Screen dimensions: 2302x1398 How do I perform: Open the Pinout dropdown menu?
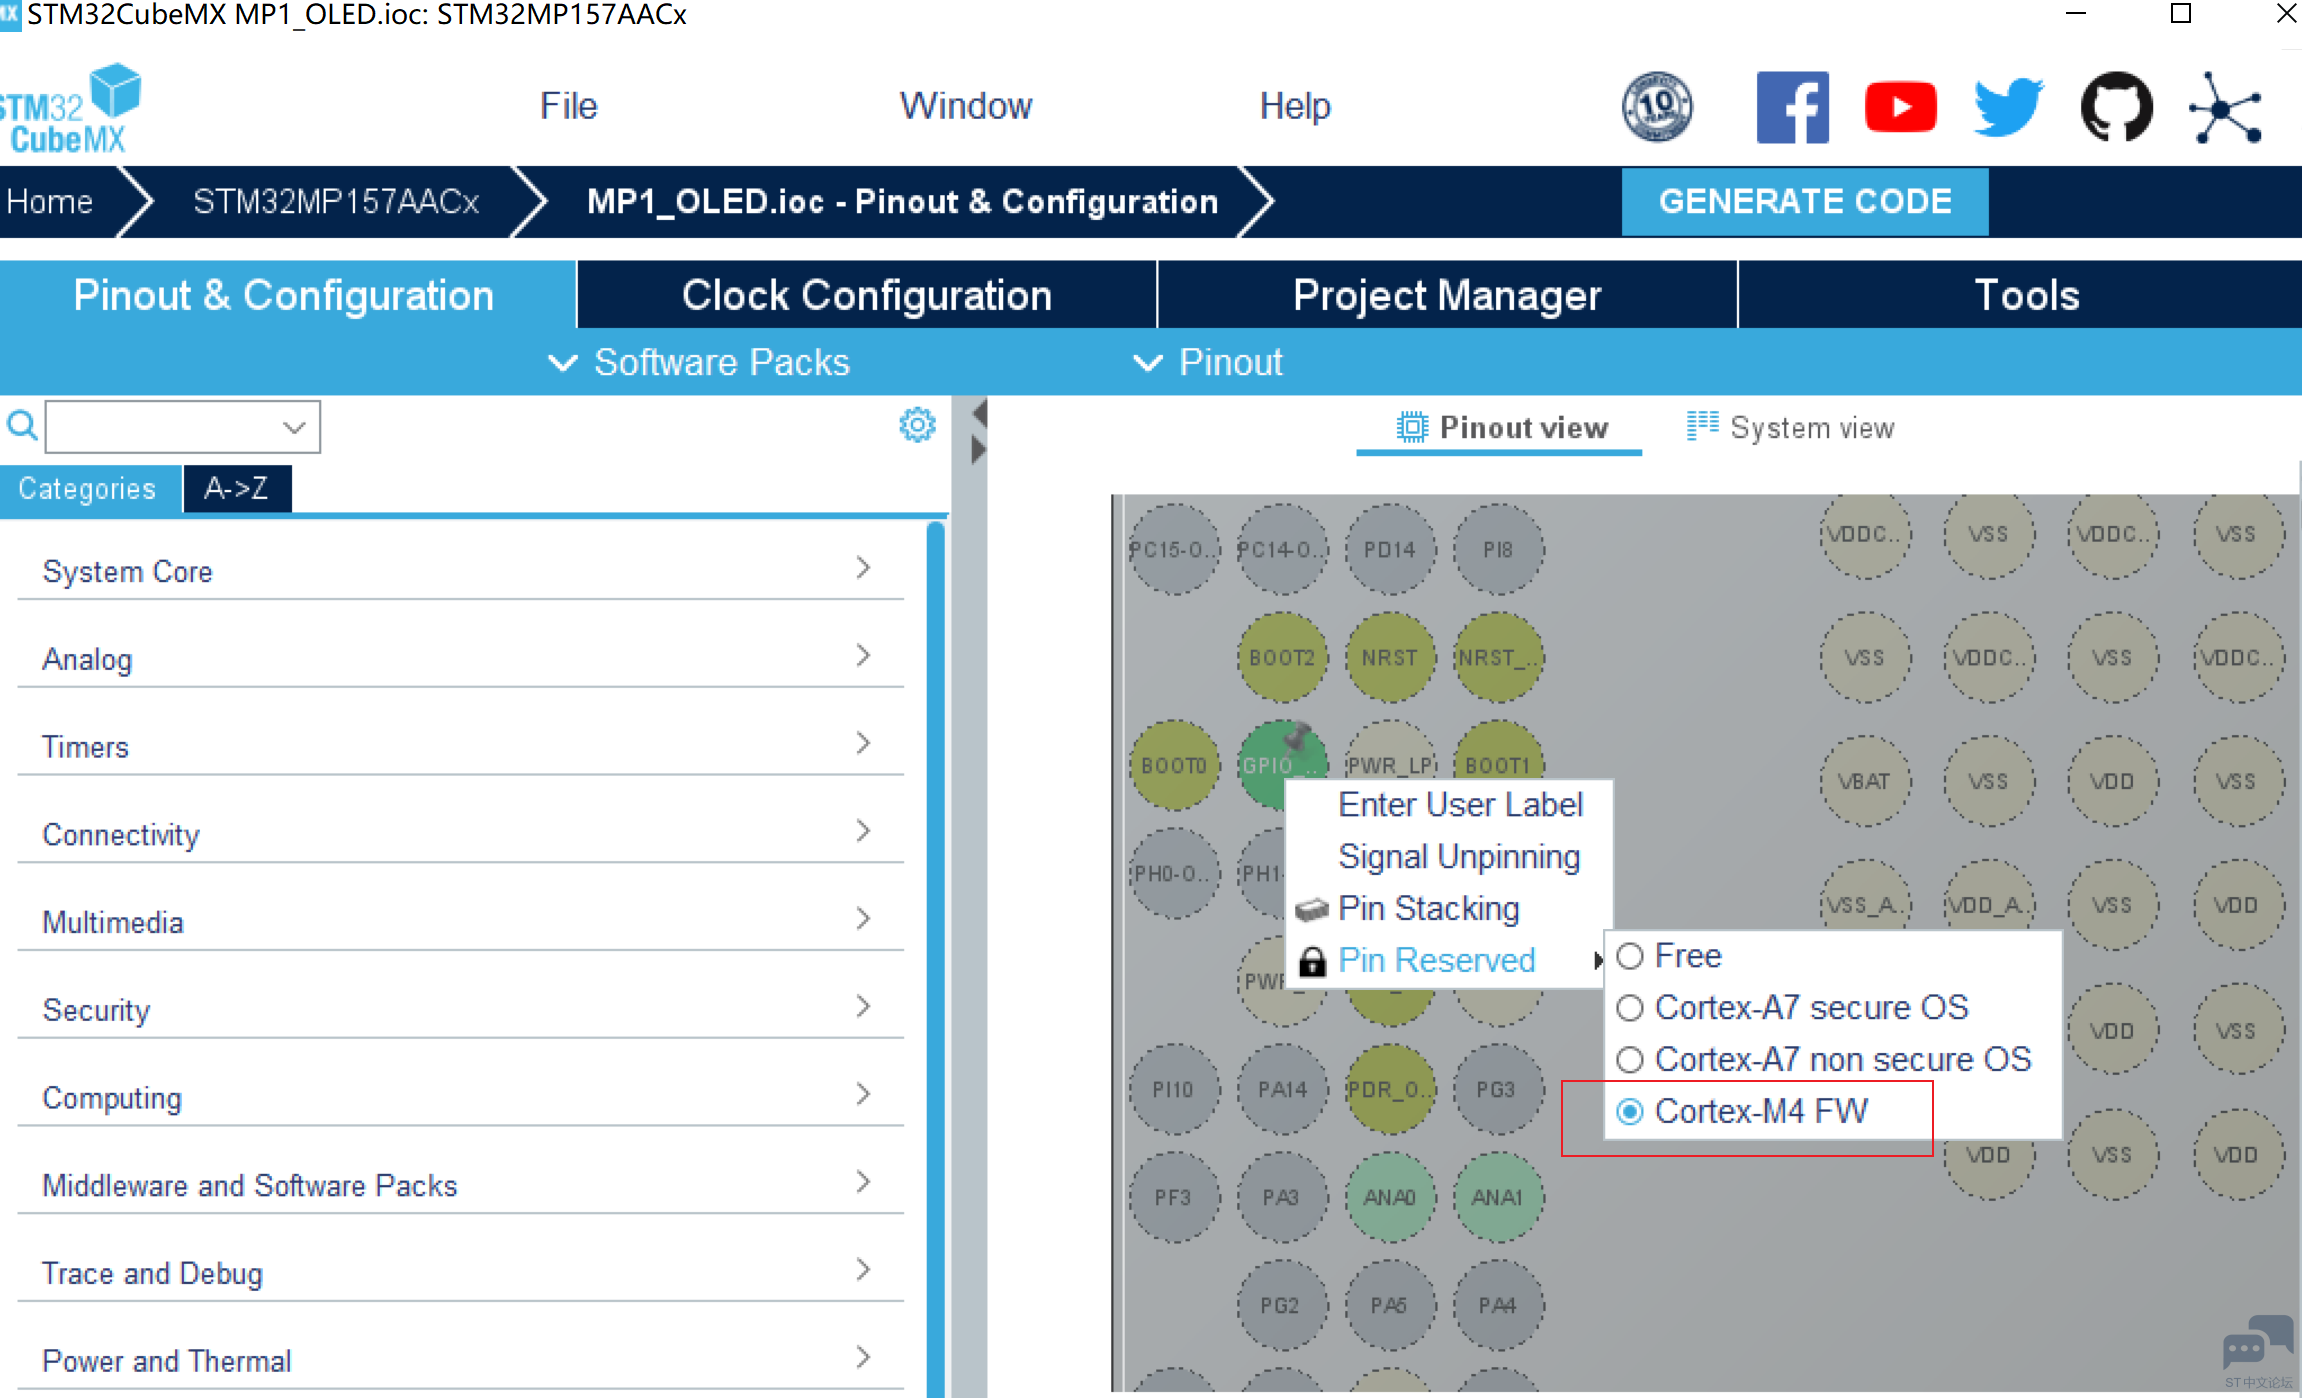click(1208, 362)
